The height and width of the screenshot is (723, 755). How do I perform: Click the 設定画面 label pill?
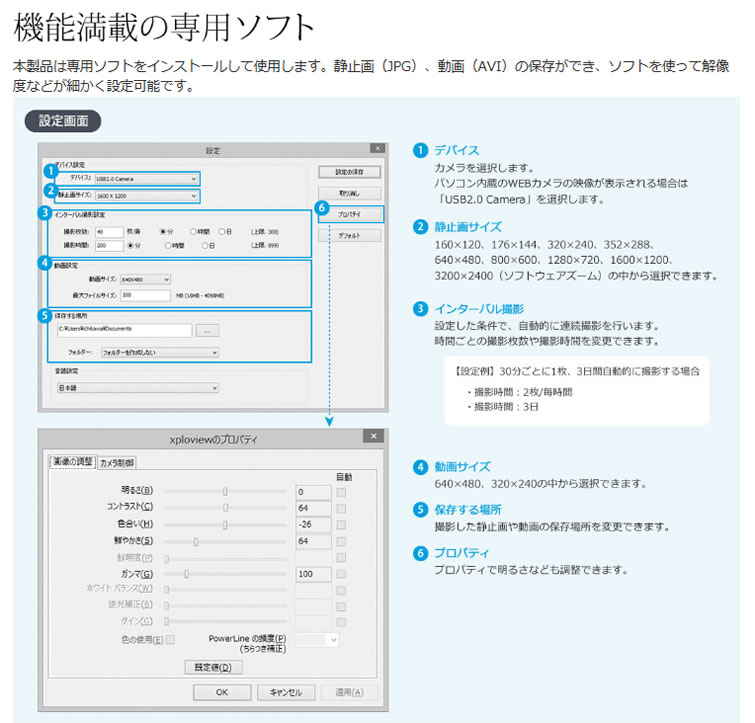(63, 121)
